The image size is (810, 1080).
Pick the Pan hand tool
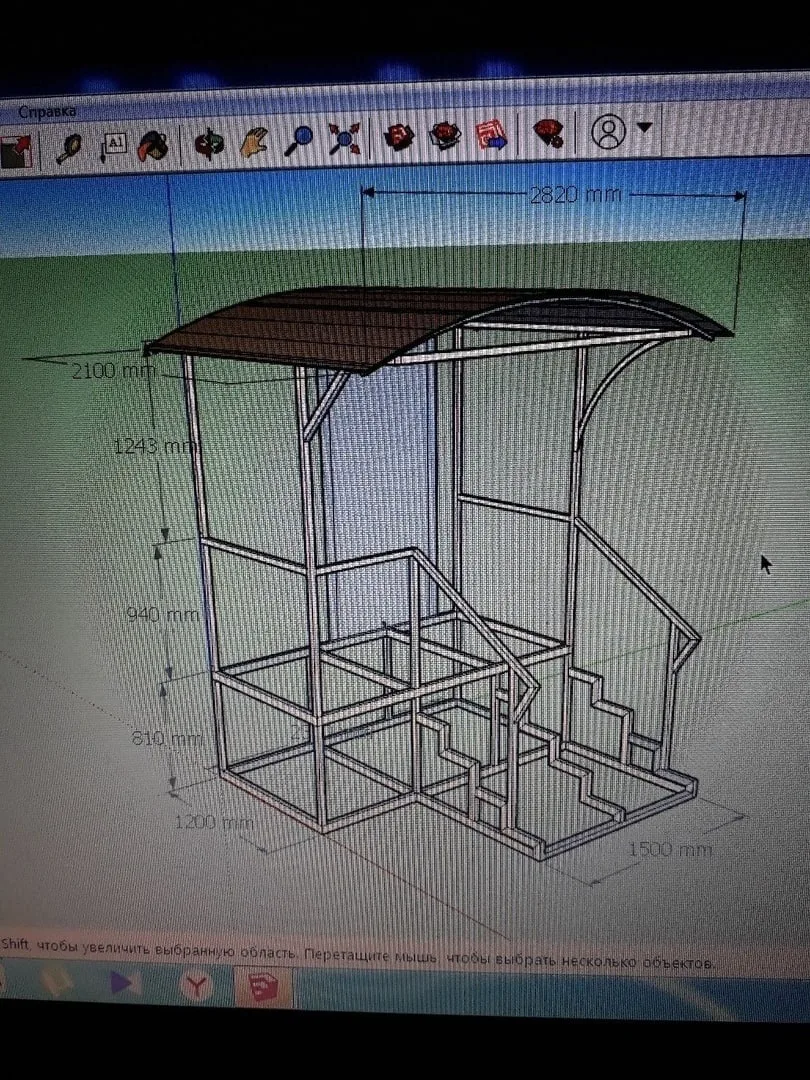click(254, 143)
